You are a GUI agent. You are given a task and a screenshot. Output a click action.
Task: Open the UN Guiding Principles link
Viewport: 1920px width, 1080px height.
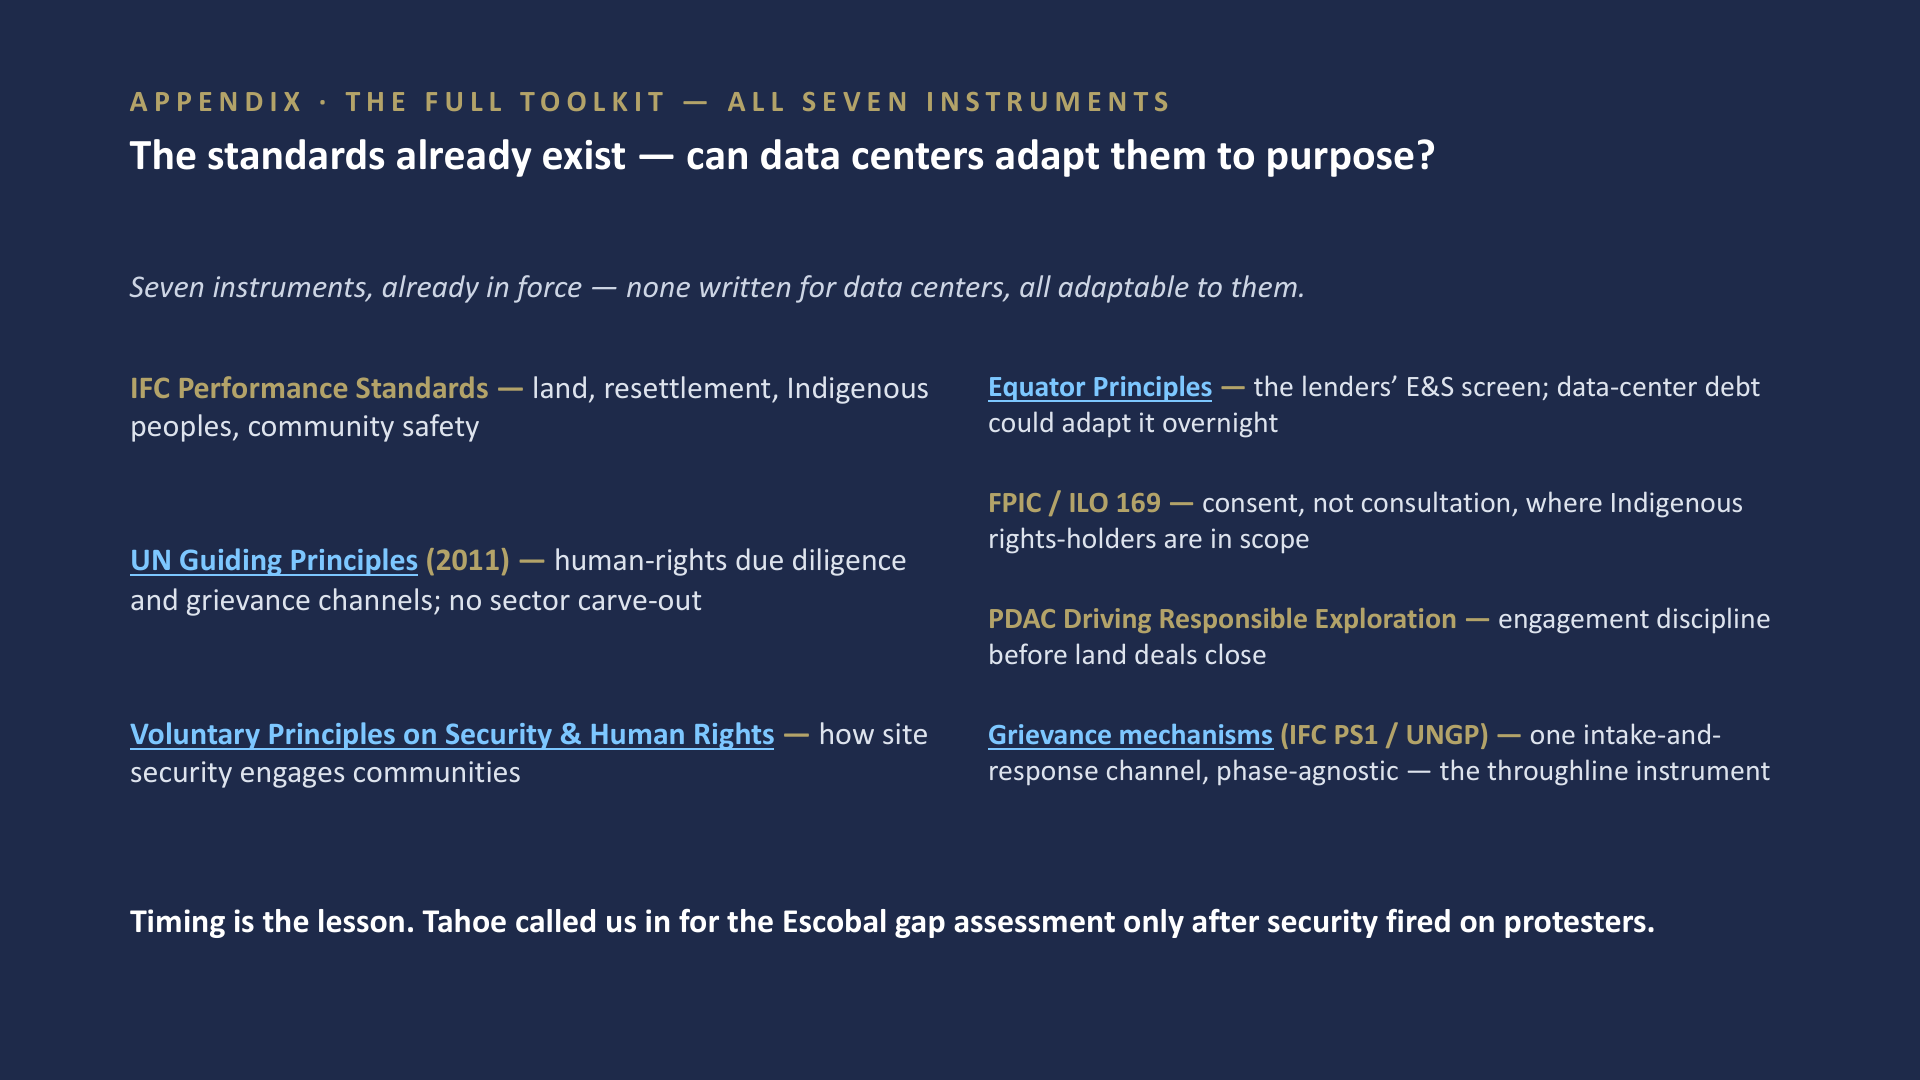273,560
